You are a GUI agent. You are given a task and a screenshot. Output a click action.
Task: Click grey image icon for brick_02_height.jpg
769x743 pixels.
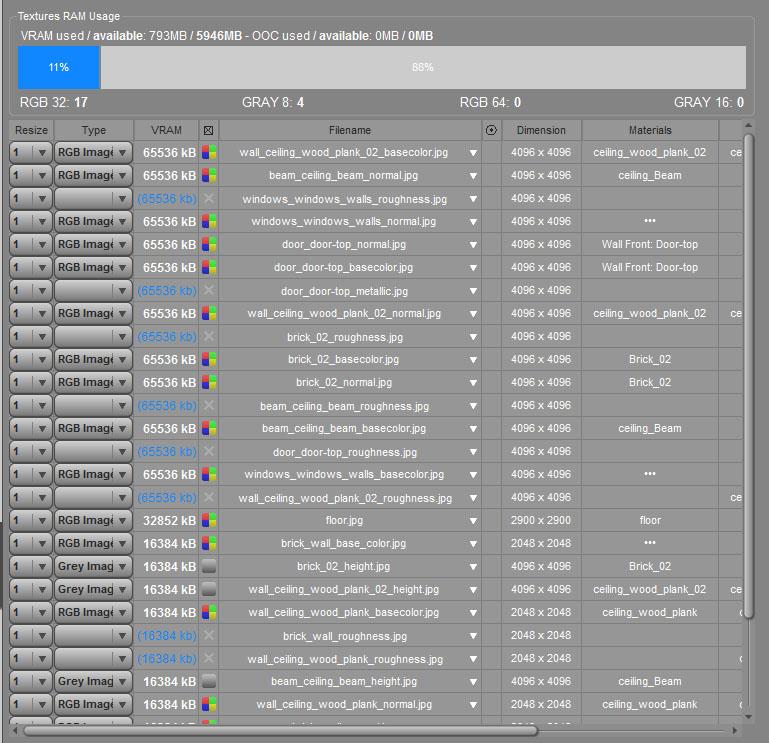coord(209,566)
